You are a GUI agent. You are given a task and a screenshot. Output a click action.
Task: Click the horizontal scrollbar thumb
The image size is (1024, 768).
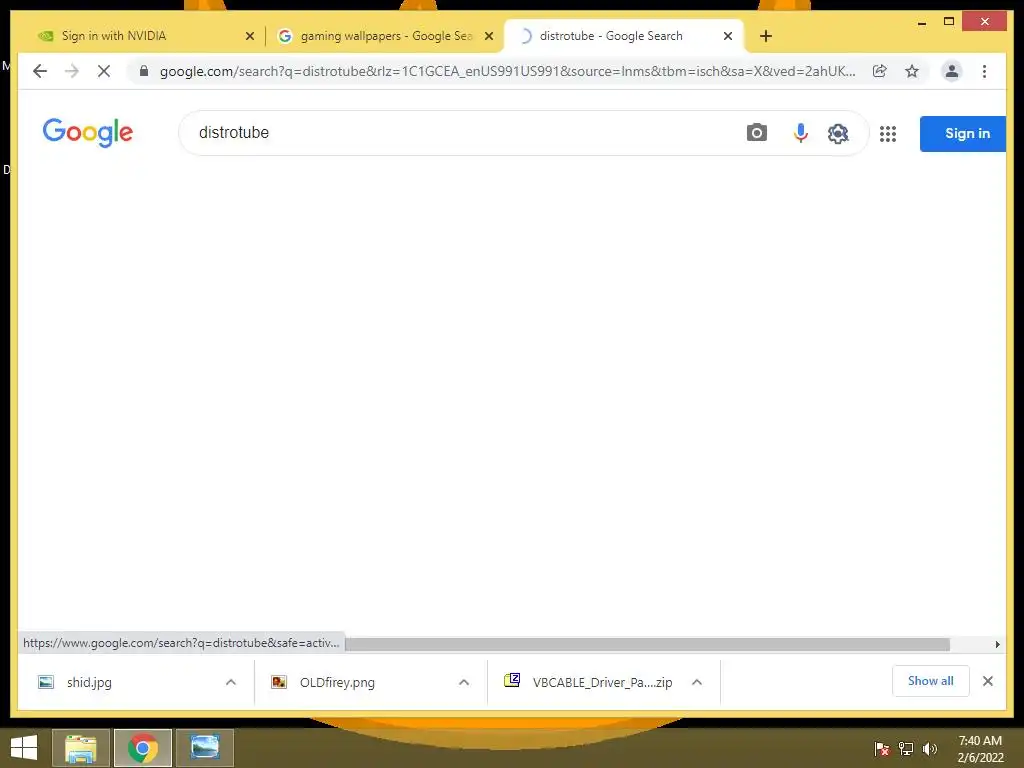pyautogui.click(x=647, y=645)
